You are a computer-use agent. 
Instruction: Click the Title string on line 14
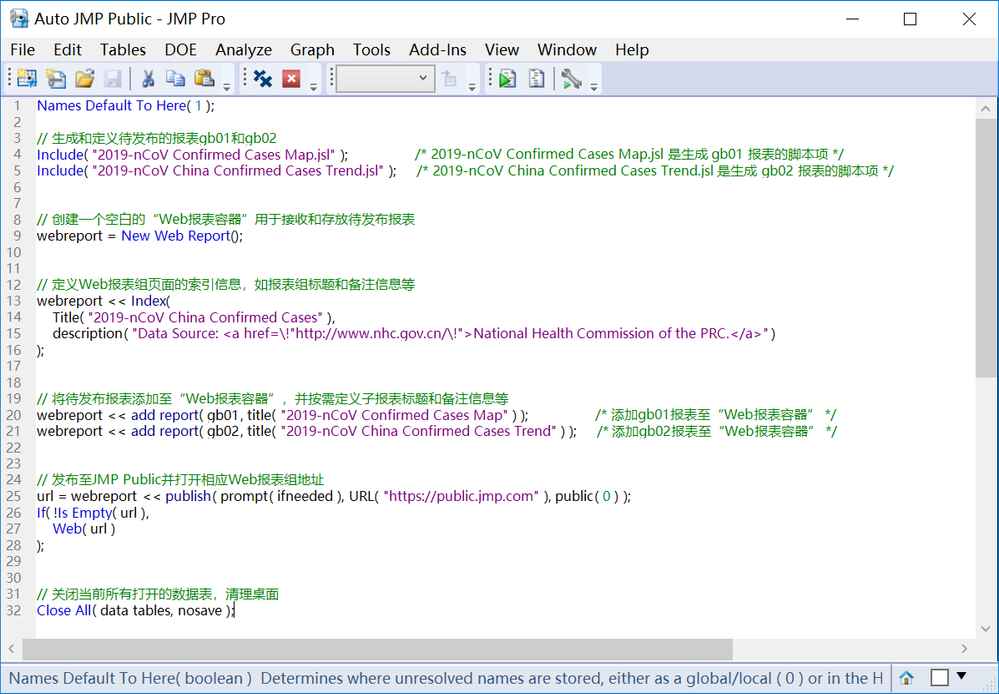tap(206, 317)
